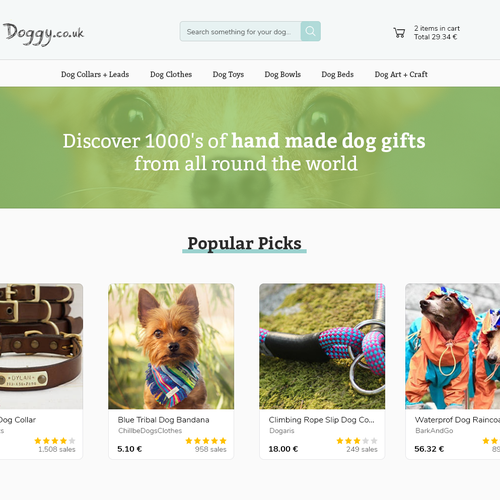Viewport: 500px width, 500px height.
Task: Focus the dog search input field
Action: (240, 31)
